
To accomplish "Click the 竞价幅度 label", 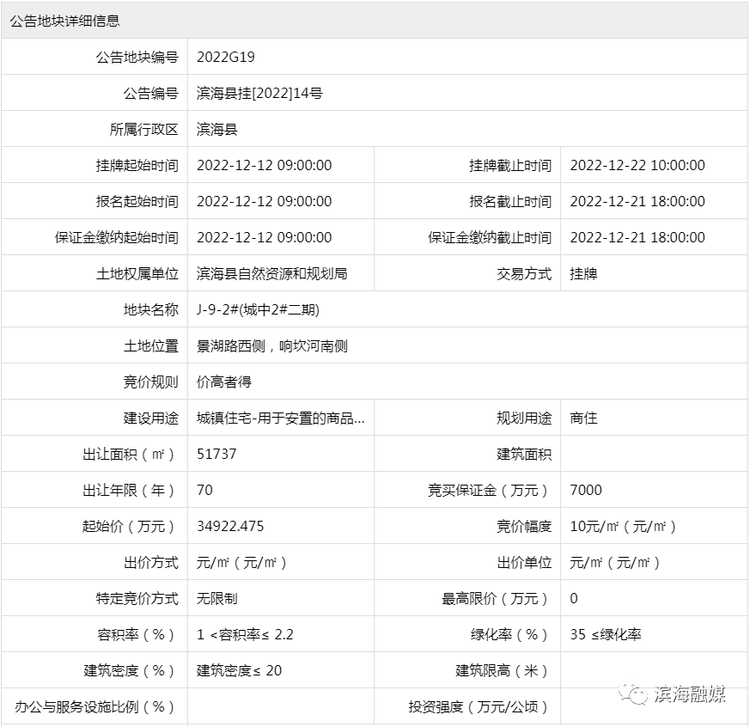I will (524, 527).
